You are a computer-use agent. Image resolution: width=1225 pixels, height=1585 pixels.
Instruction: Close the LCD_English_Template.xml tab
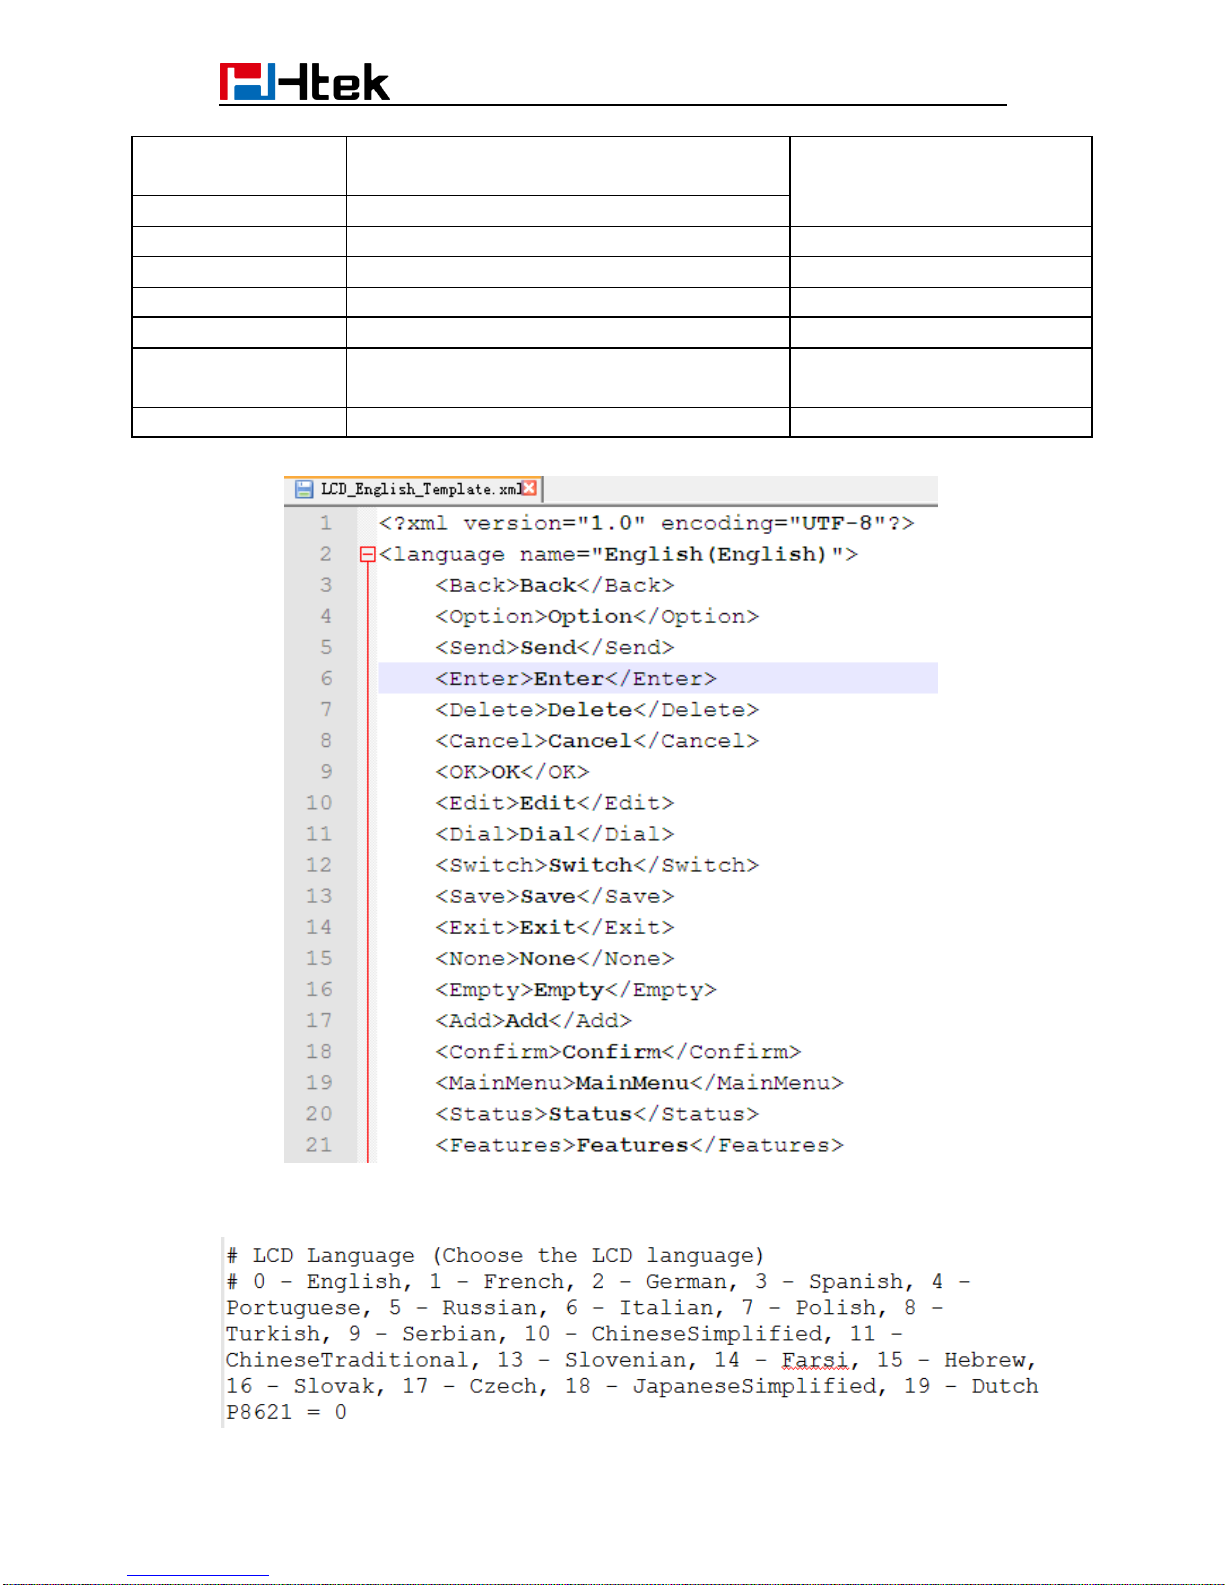[x=529, y=488]
